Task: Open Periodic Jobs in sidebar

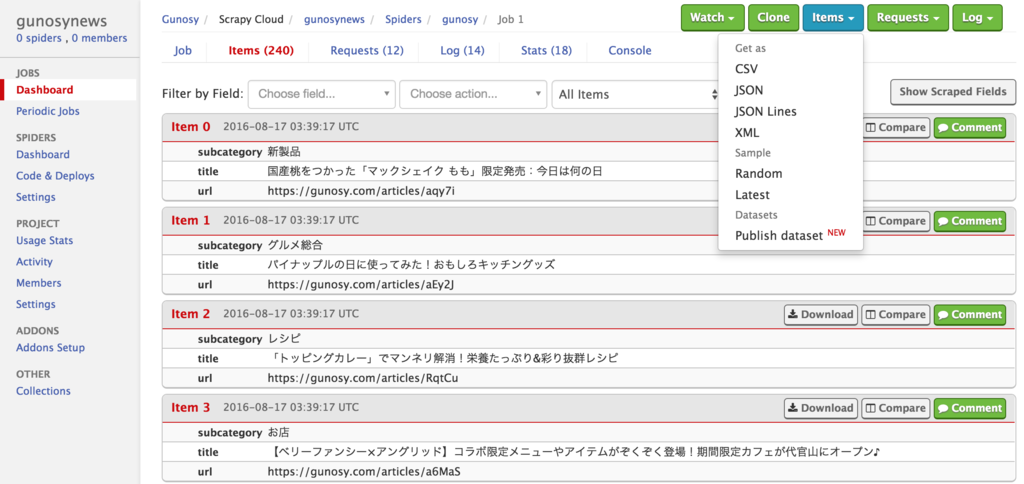Action: (x=48, y=111)
